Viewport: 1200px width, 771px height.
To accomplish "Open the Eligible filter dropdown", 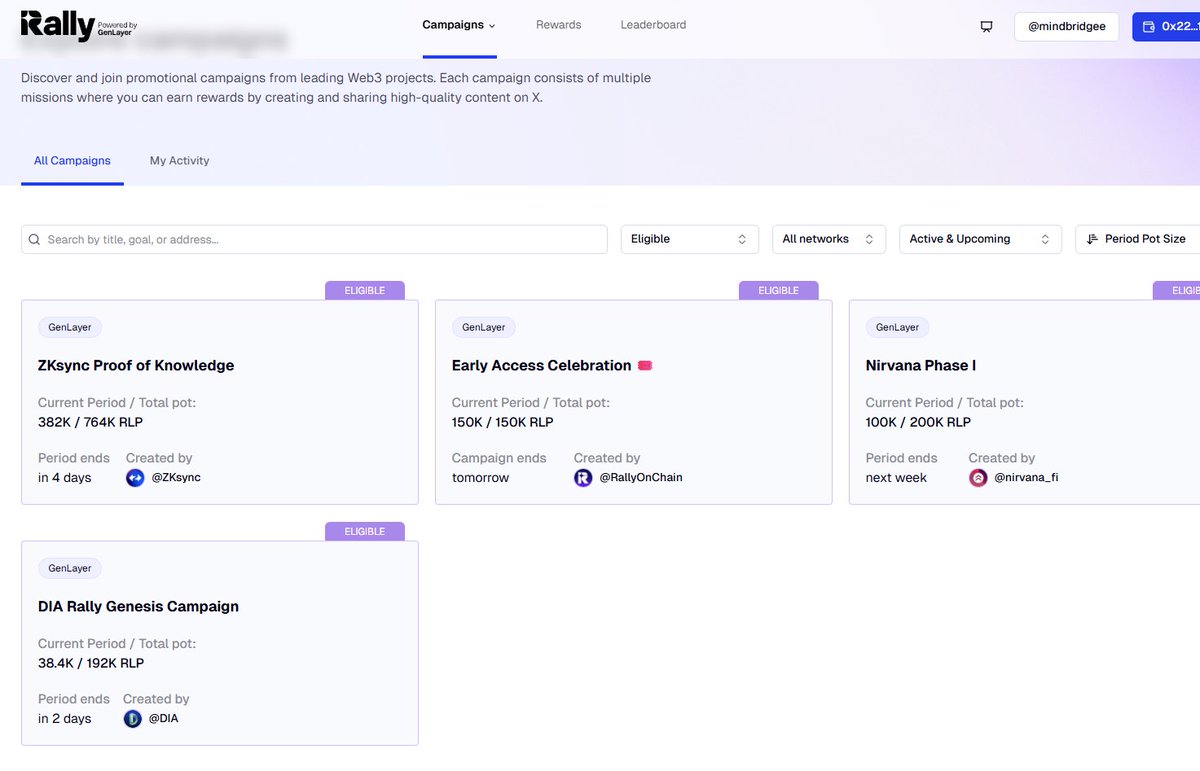I will [689, 239].
